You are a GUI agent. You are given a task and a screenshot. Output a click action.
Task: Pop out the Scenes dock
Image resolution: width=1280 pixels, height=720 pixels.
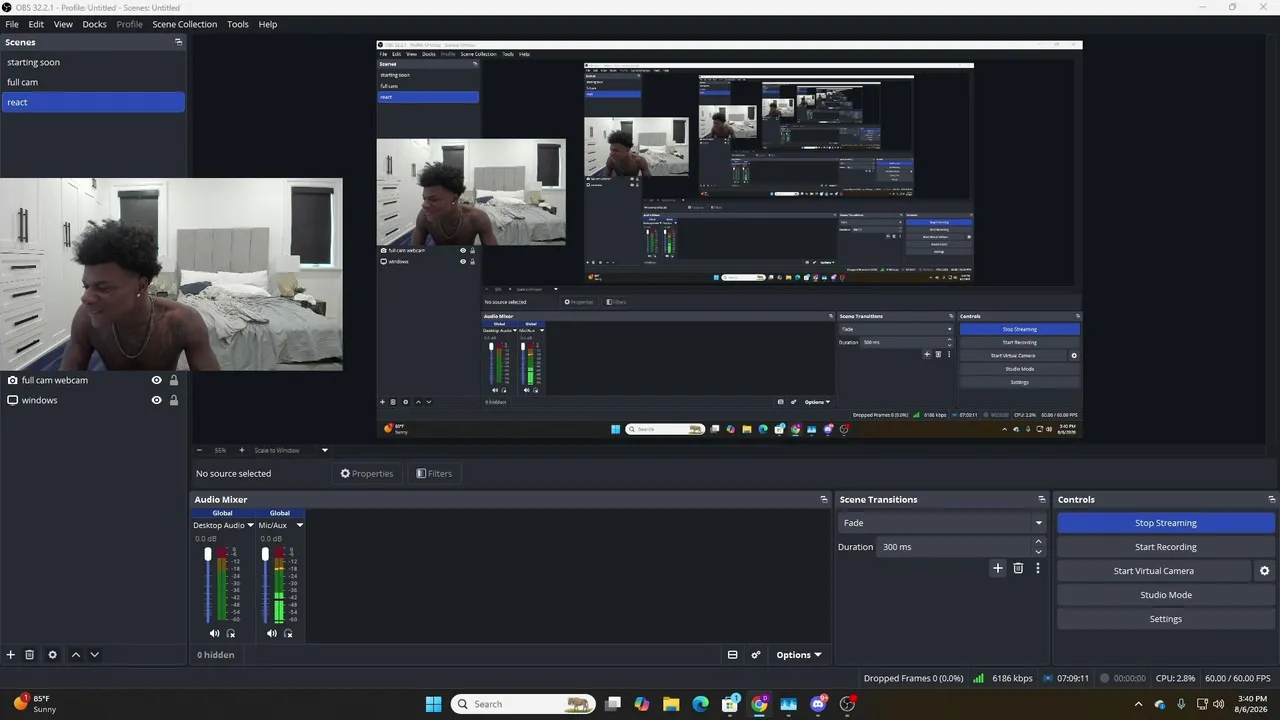179,42
